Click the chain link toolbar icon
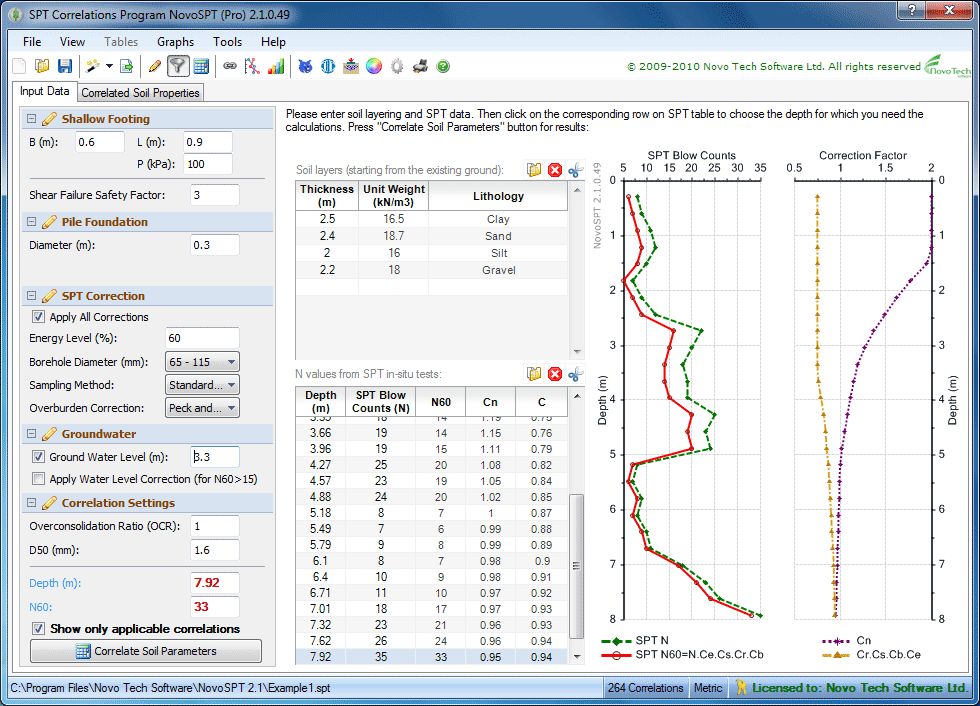This screenshot has width=980, height=706. (230, 66)
